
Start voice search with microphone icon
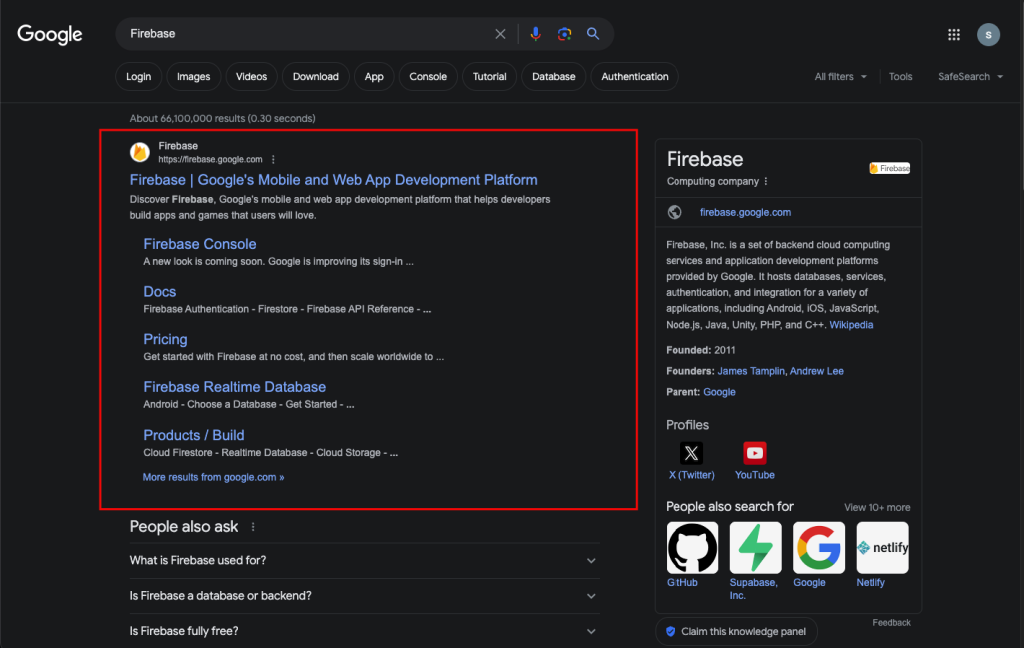[536, 34]
